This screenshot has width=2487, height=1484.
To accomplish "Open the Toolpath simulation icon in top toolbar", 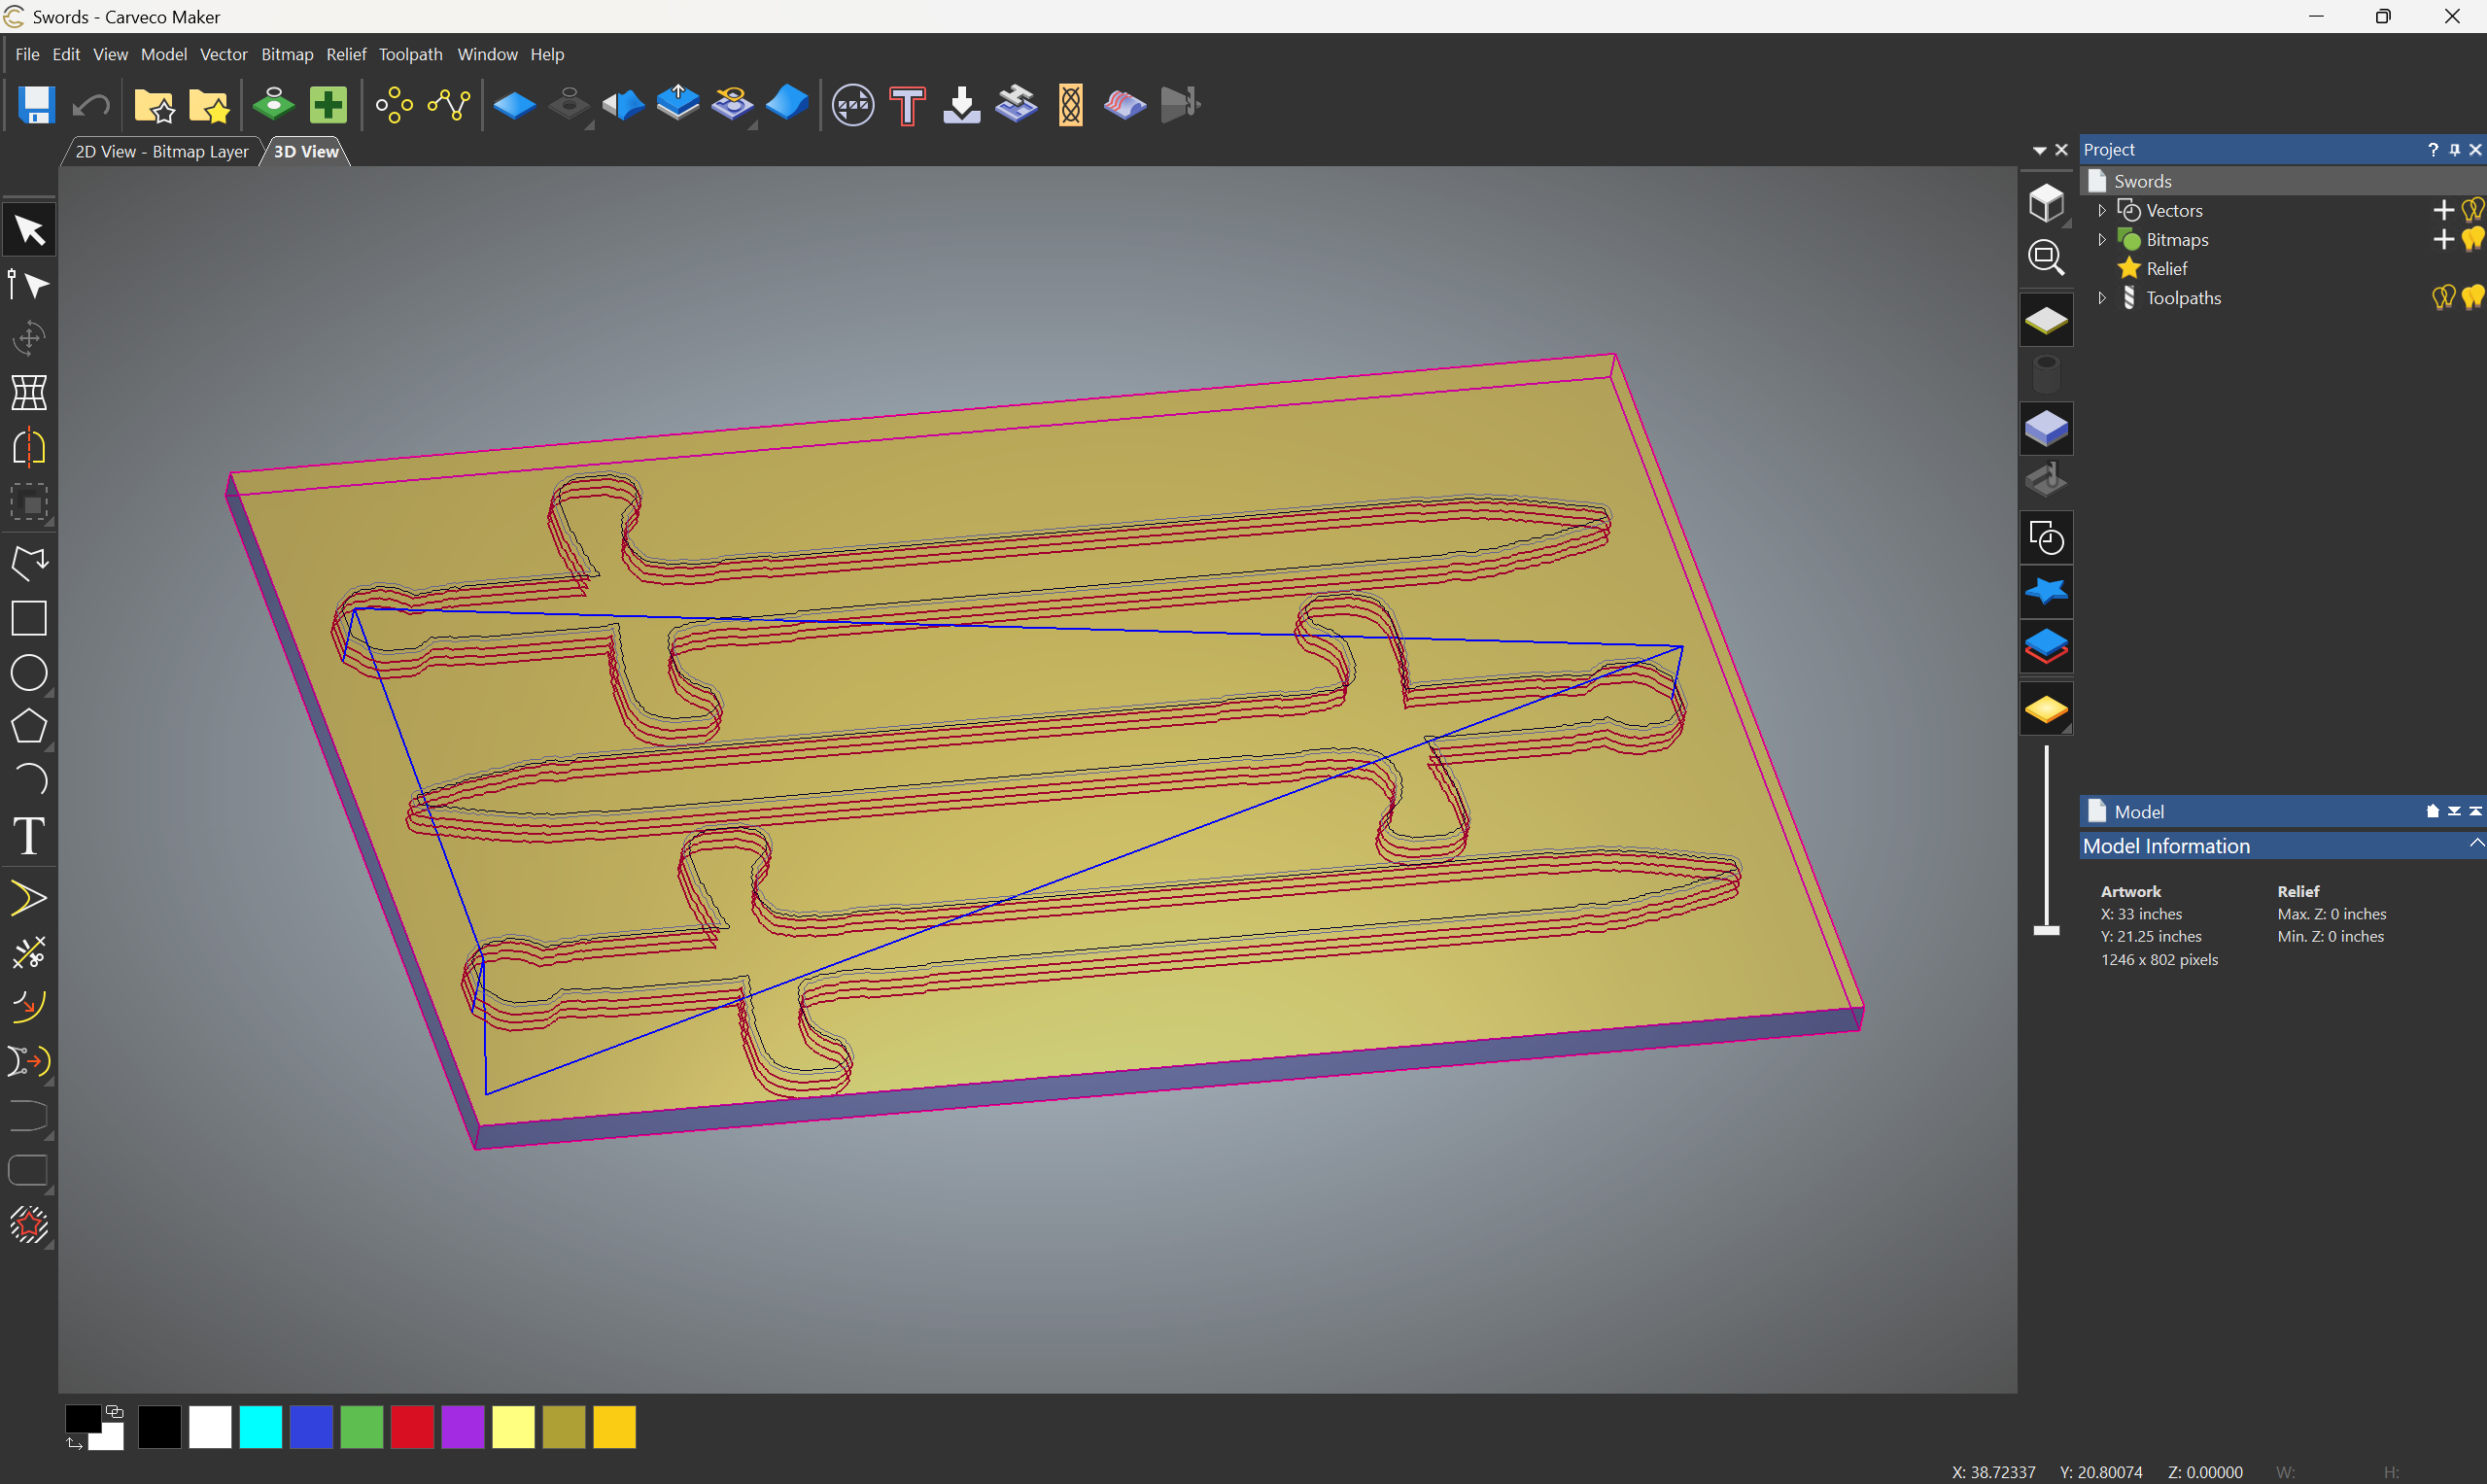I will click(x=1123, y=104).
